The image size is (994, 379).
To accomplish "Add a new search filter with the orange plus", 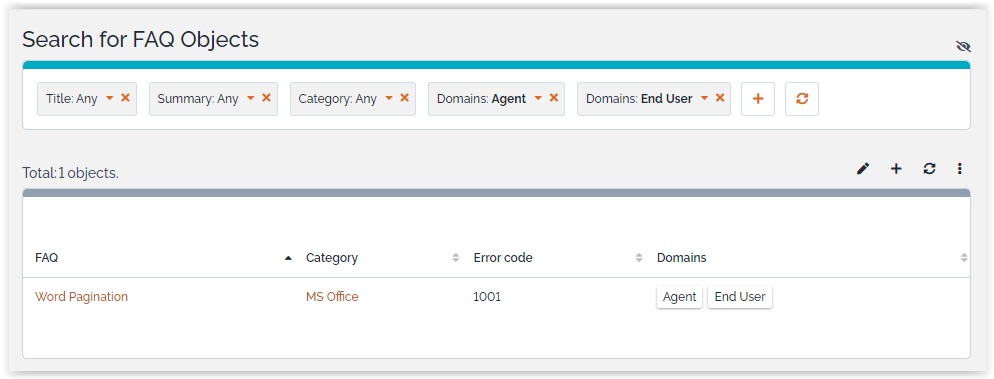I will click(x=758, y=99).
